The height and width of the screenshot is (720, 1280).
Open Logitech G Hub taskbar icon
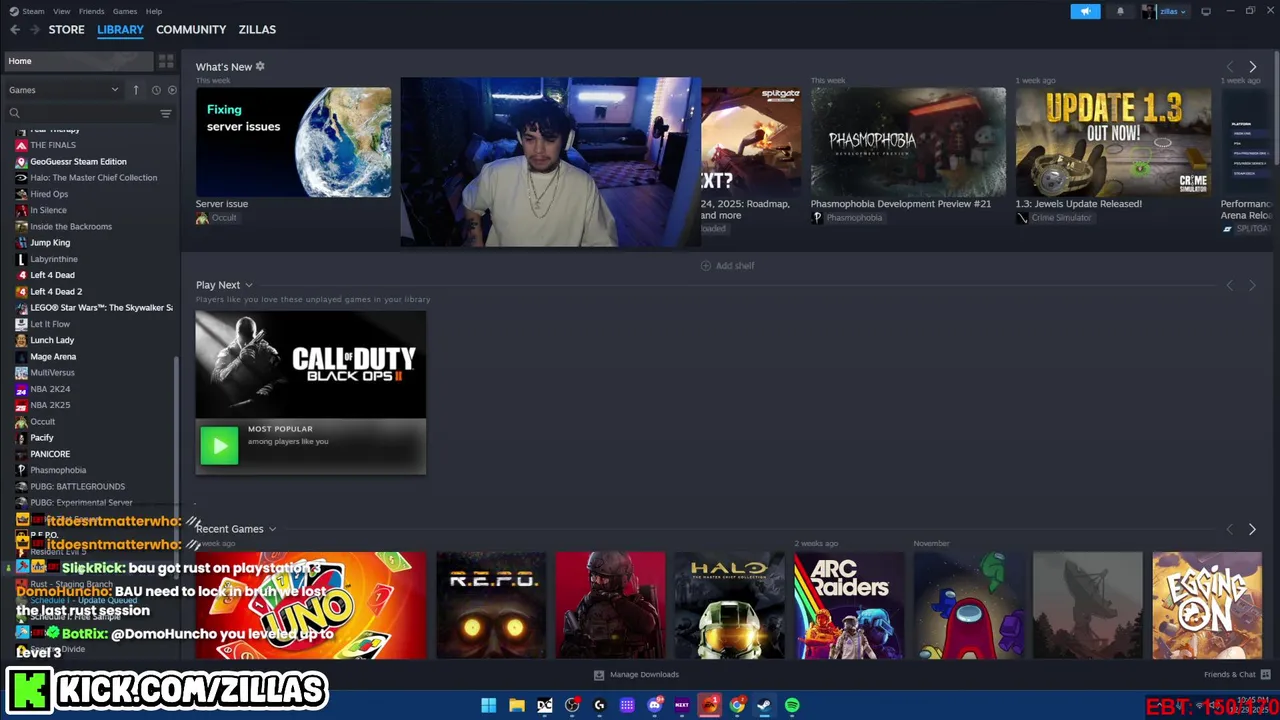[599, 705]
